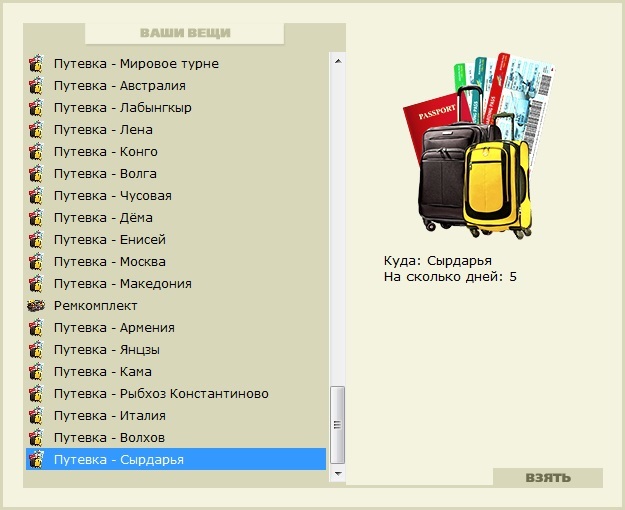The height and width of the screenshot is (510, 625).
Task: Click the luggage icon beside Путевка - Москва
Action: click(36, 262)
